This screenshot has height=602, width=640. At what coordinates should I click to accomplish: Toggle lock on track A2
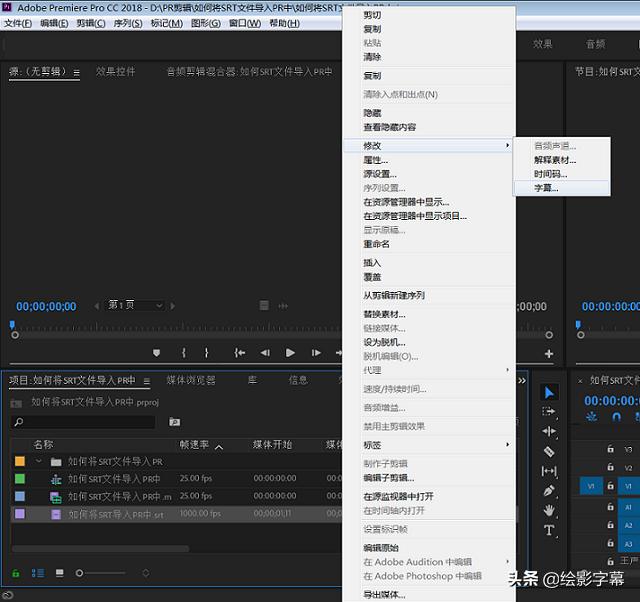611,525
